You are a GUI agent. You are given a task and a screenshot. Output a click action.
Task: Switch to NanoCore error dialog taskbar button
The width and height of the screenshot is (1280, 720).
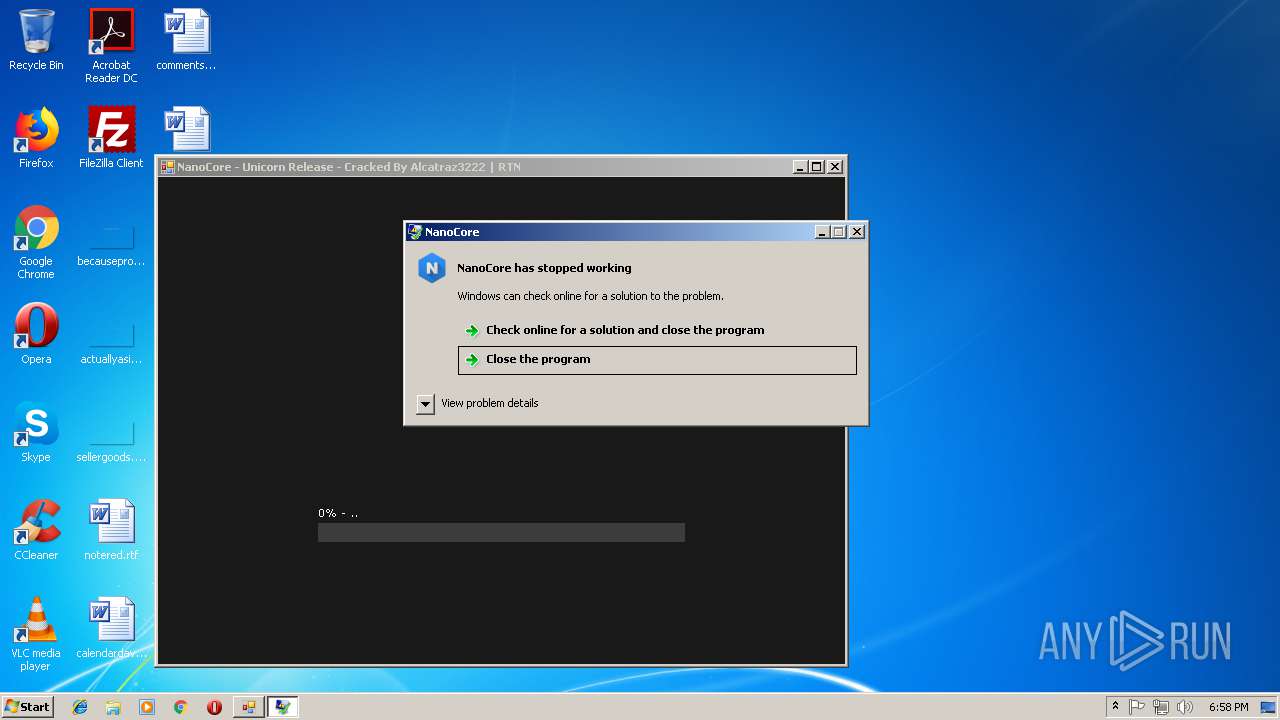click(283, 707)
